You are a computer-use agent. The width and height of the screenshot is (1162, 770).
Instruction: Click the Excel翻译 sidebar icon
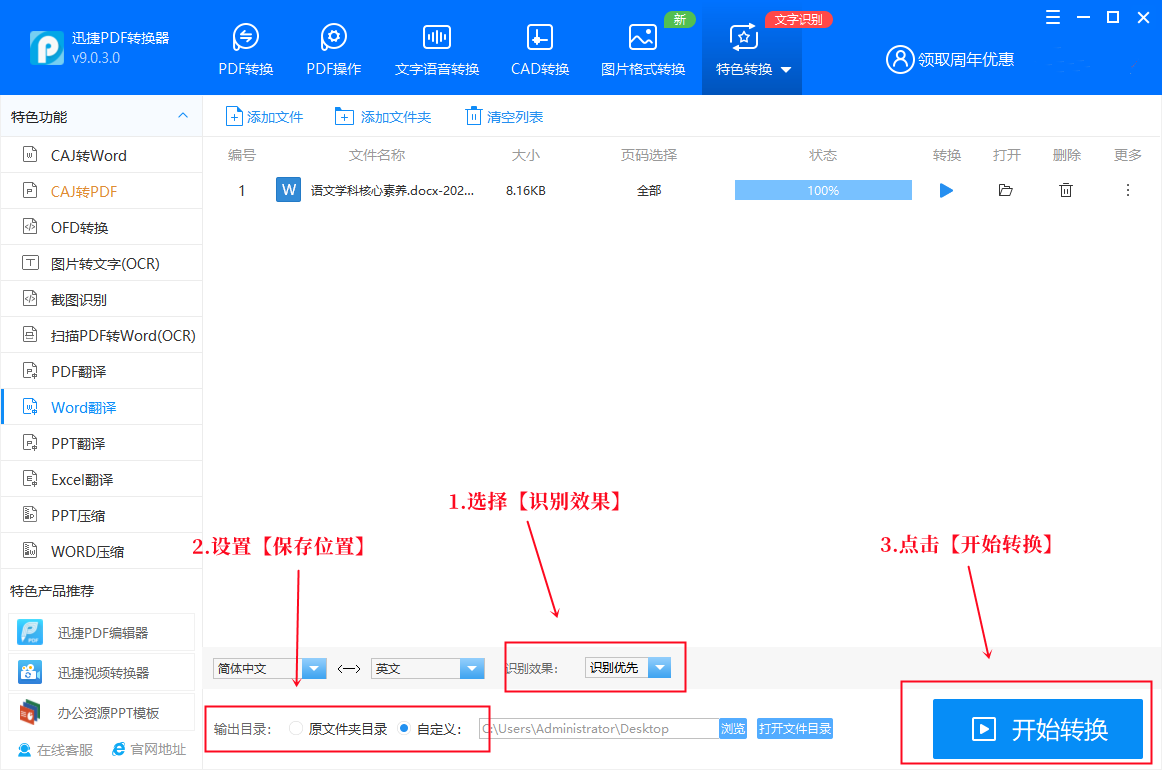tap(30, 479)
